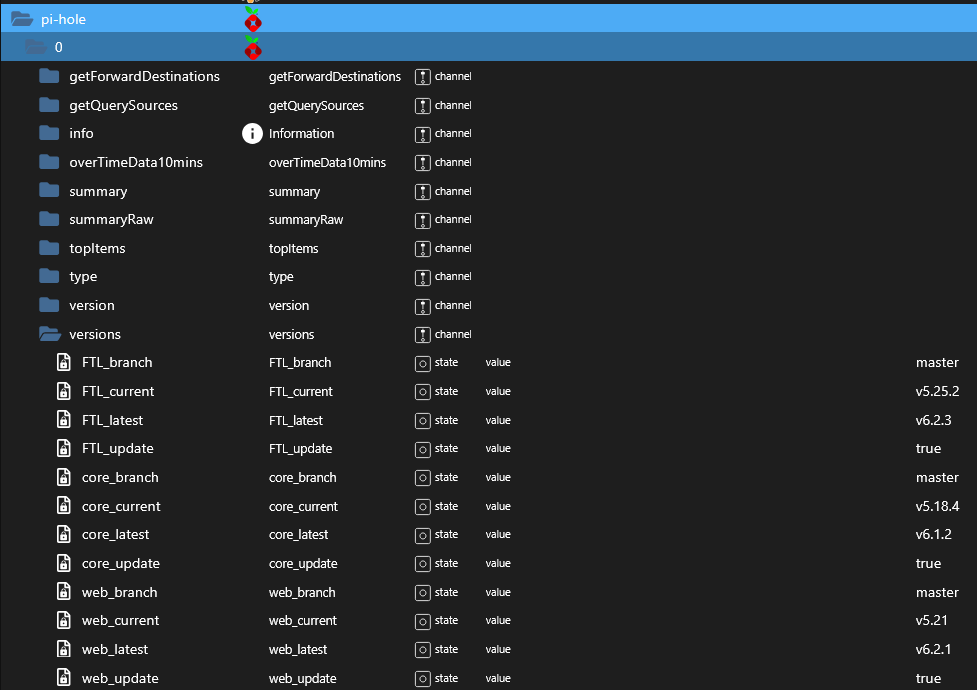Screen dimensions: 977x690
Task: Click state type icon in web_update row
Action: coord(422,679)
